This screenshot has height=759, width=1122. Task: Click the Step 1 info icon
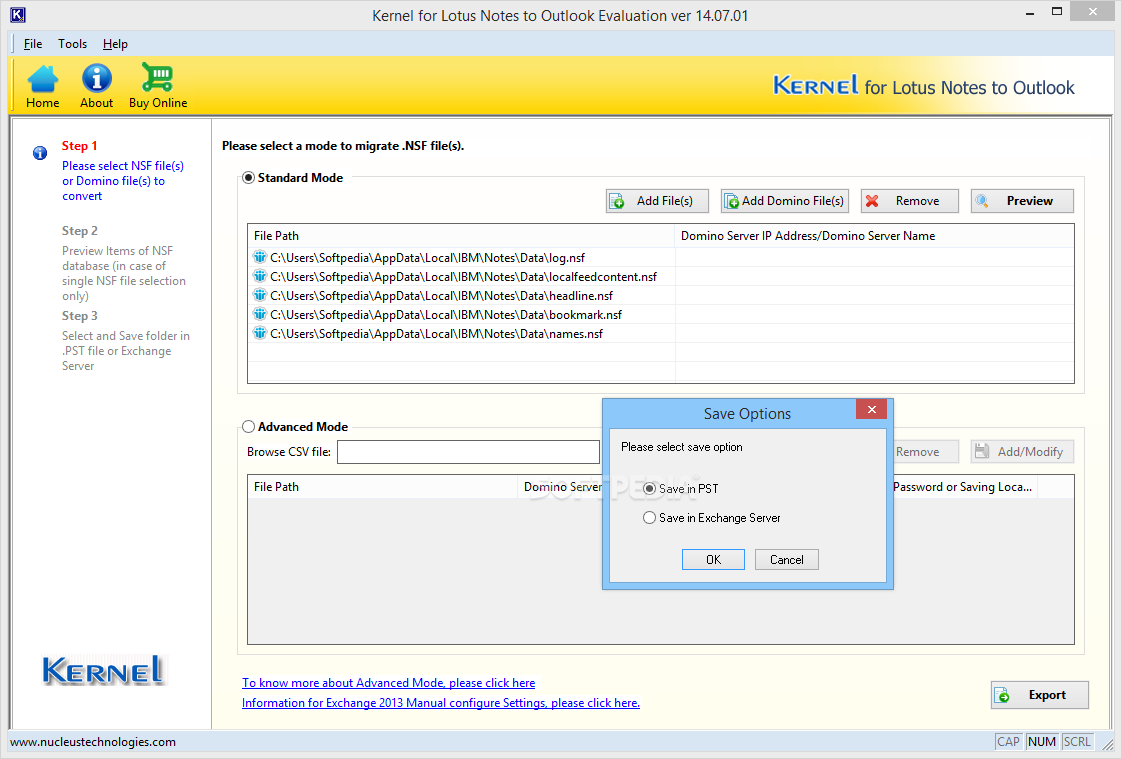(40, 153)
